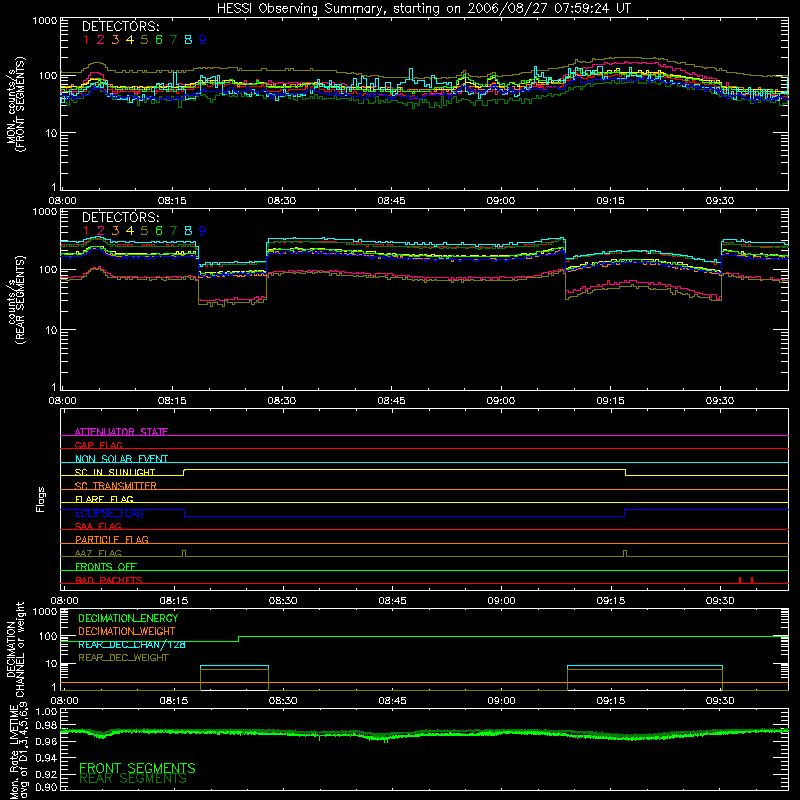Image resolution: width=800 pixels, height=800 pixels.
Task: Select the PARTICLE_FLAG label
Action: click(112, 539)
